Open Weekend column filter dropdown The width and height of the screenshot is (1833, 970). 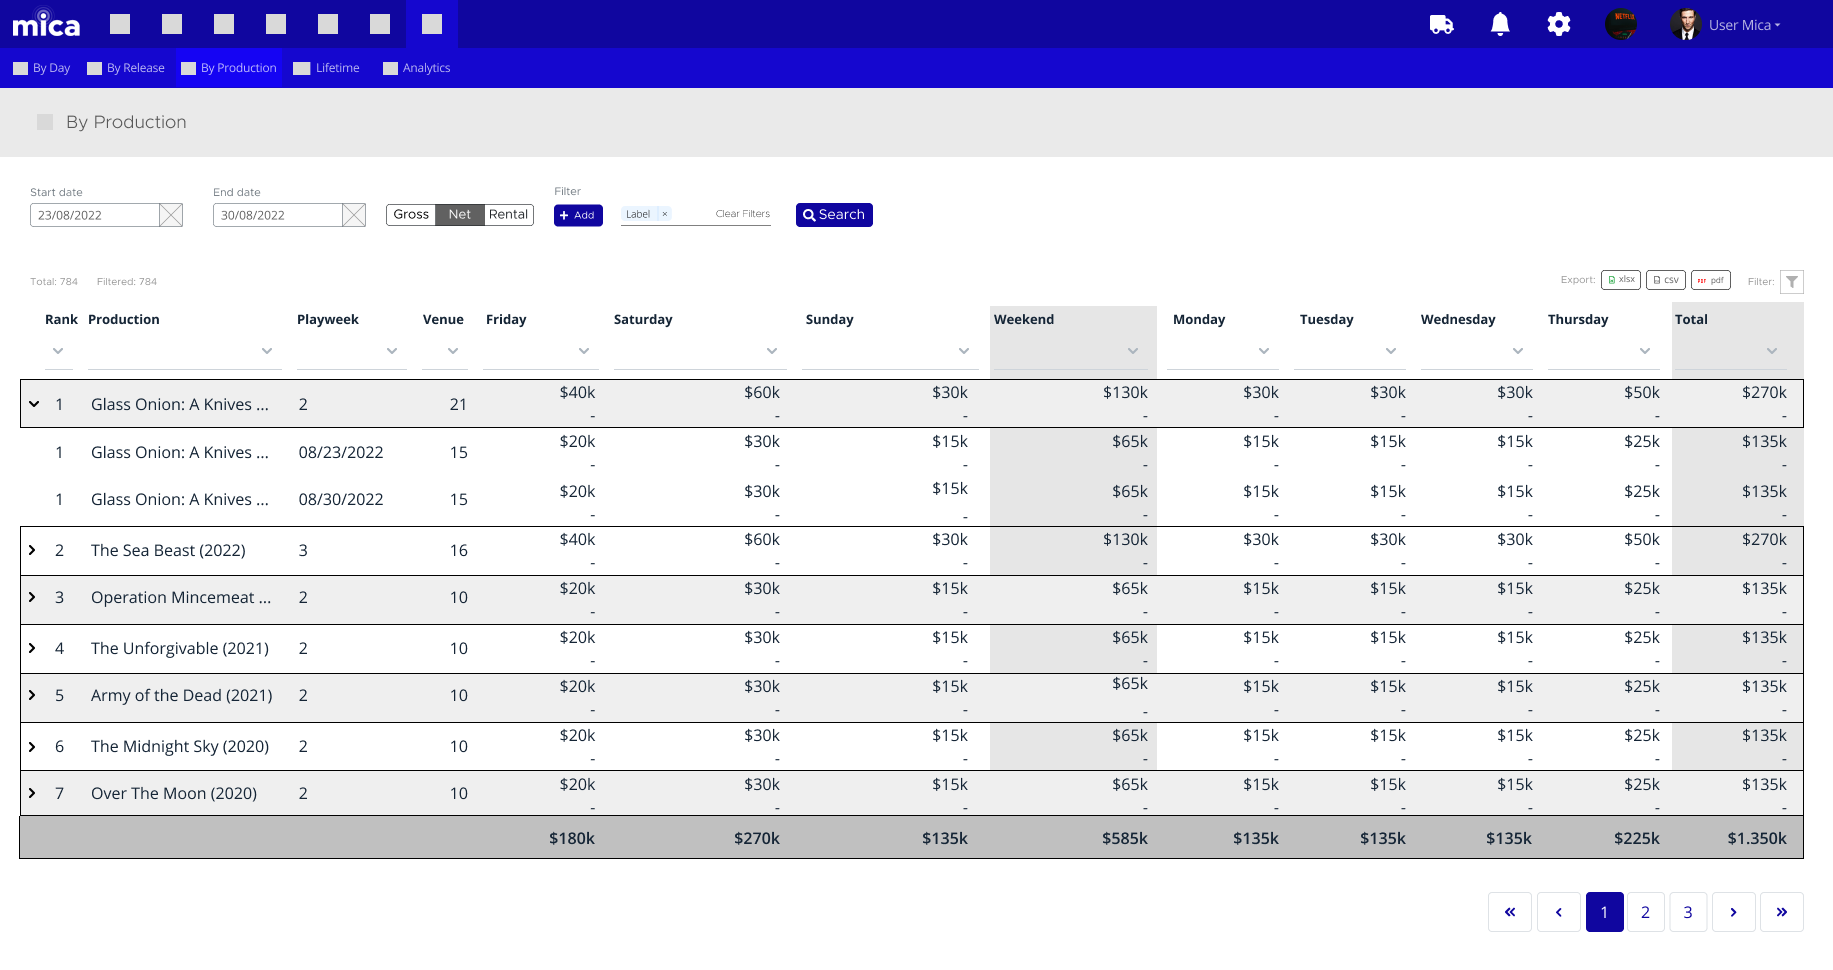(1133, 351)
